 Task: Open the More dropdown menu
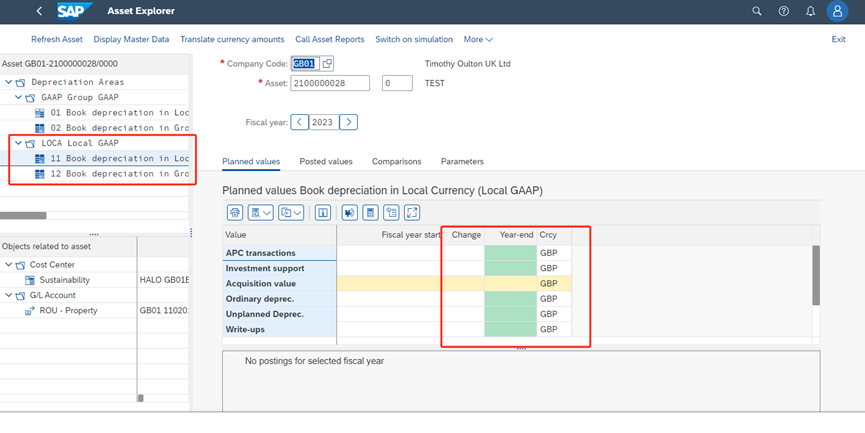(x=478, y=39)
